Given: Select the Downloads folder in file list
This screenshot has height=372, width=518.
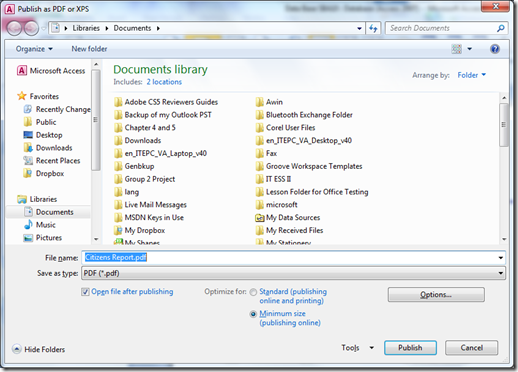Looking at the screenshot, I should pos(138,140).
